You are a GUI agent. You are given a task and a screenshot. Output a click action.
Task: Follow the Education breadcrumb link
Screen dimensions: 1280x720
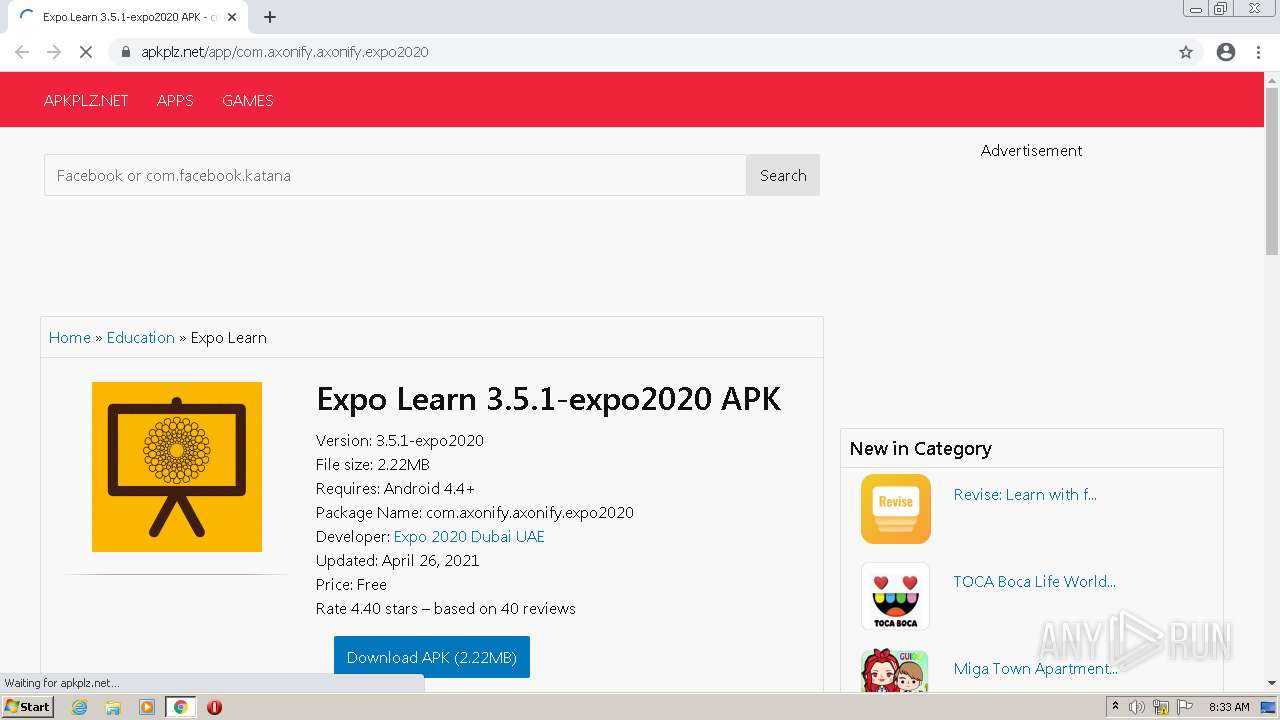point(141,337)
